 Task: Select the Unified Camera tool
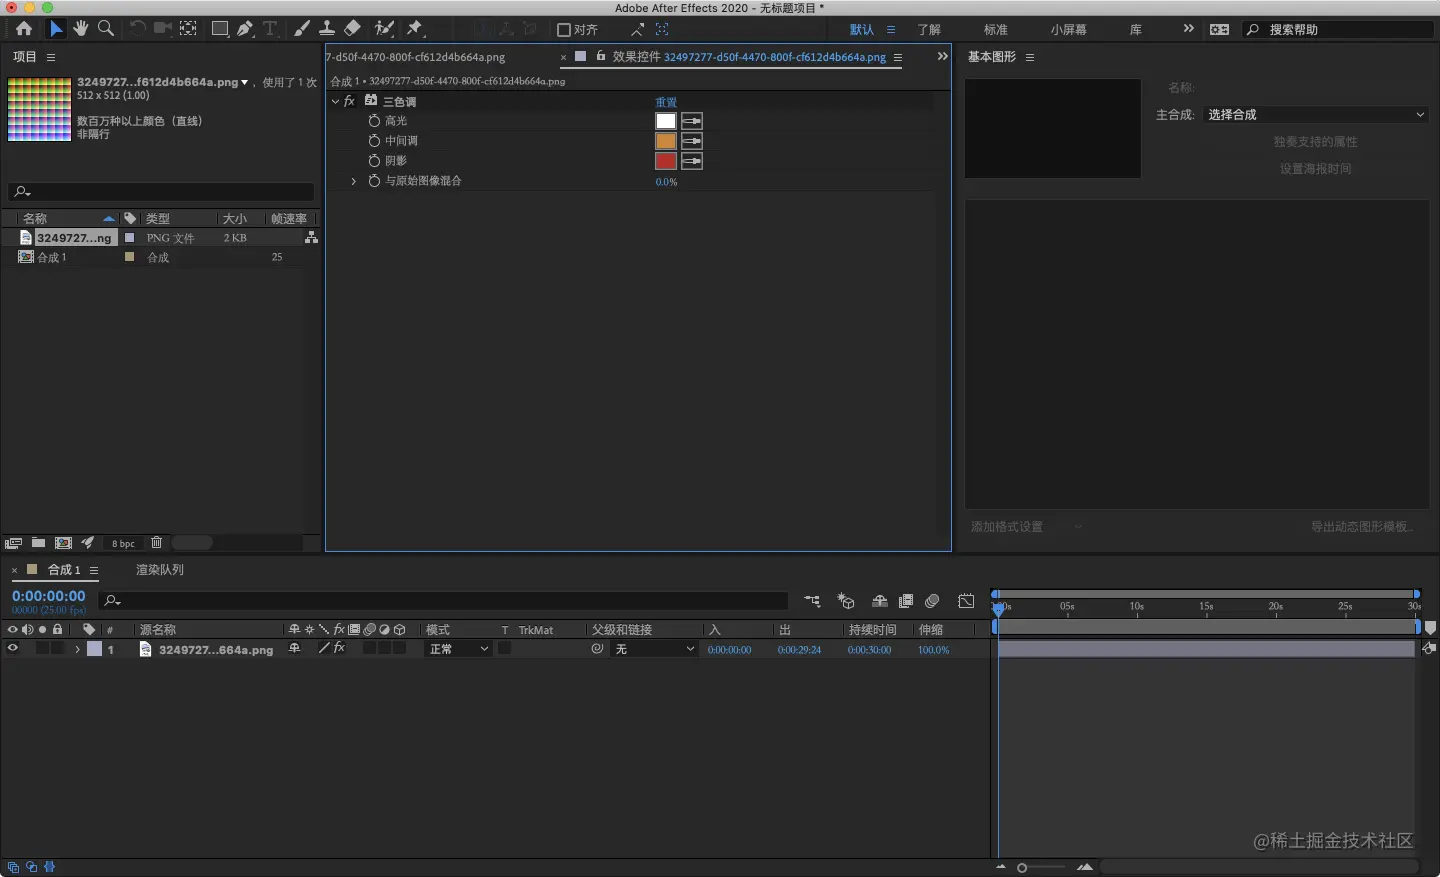[162, 29]
